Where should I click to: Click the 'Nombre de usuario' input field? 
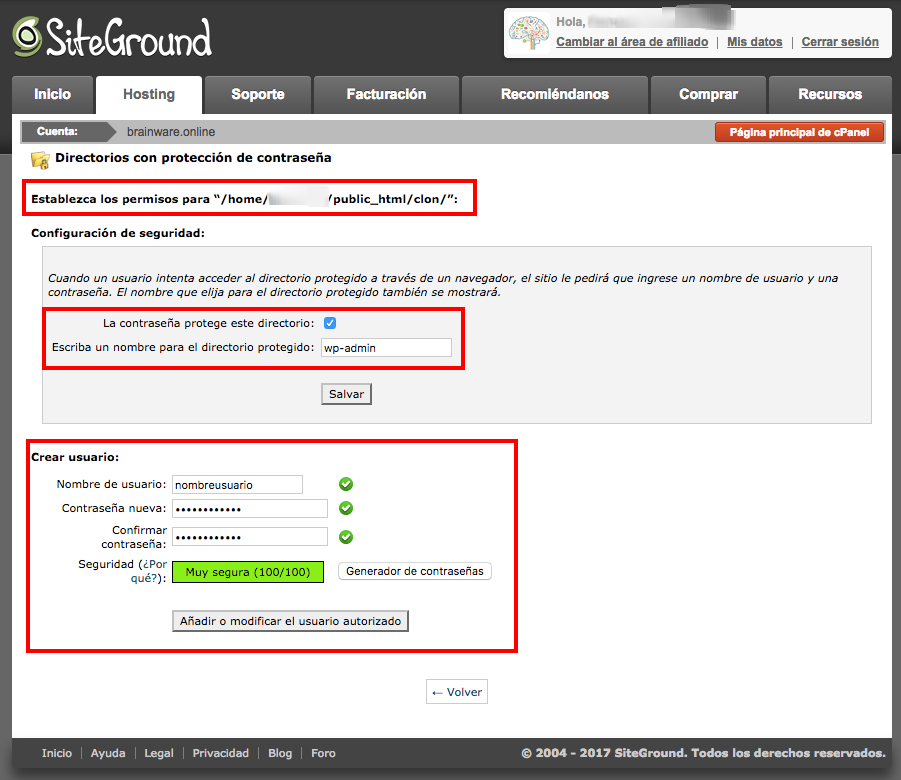(x=237, y=485)
